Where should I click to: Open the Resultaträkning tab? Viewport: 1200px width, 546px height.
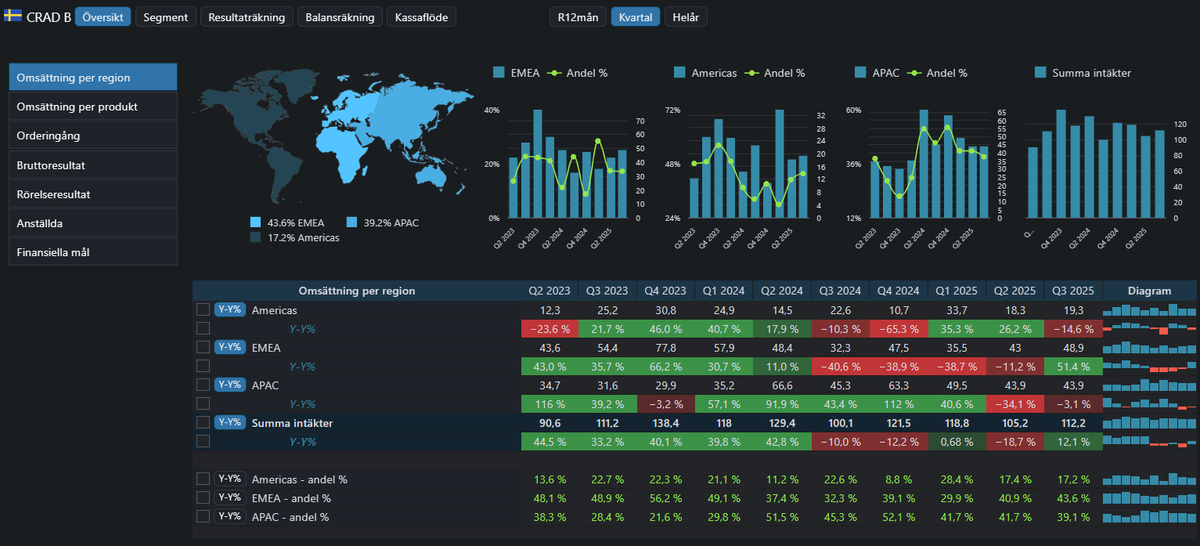246,17
